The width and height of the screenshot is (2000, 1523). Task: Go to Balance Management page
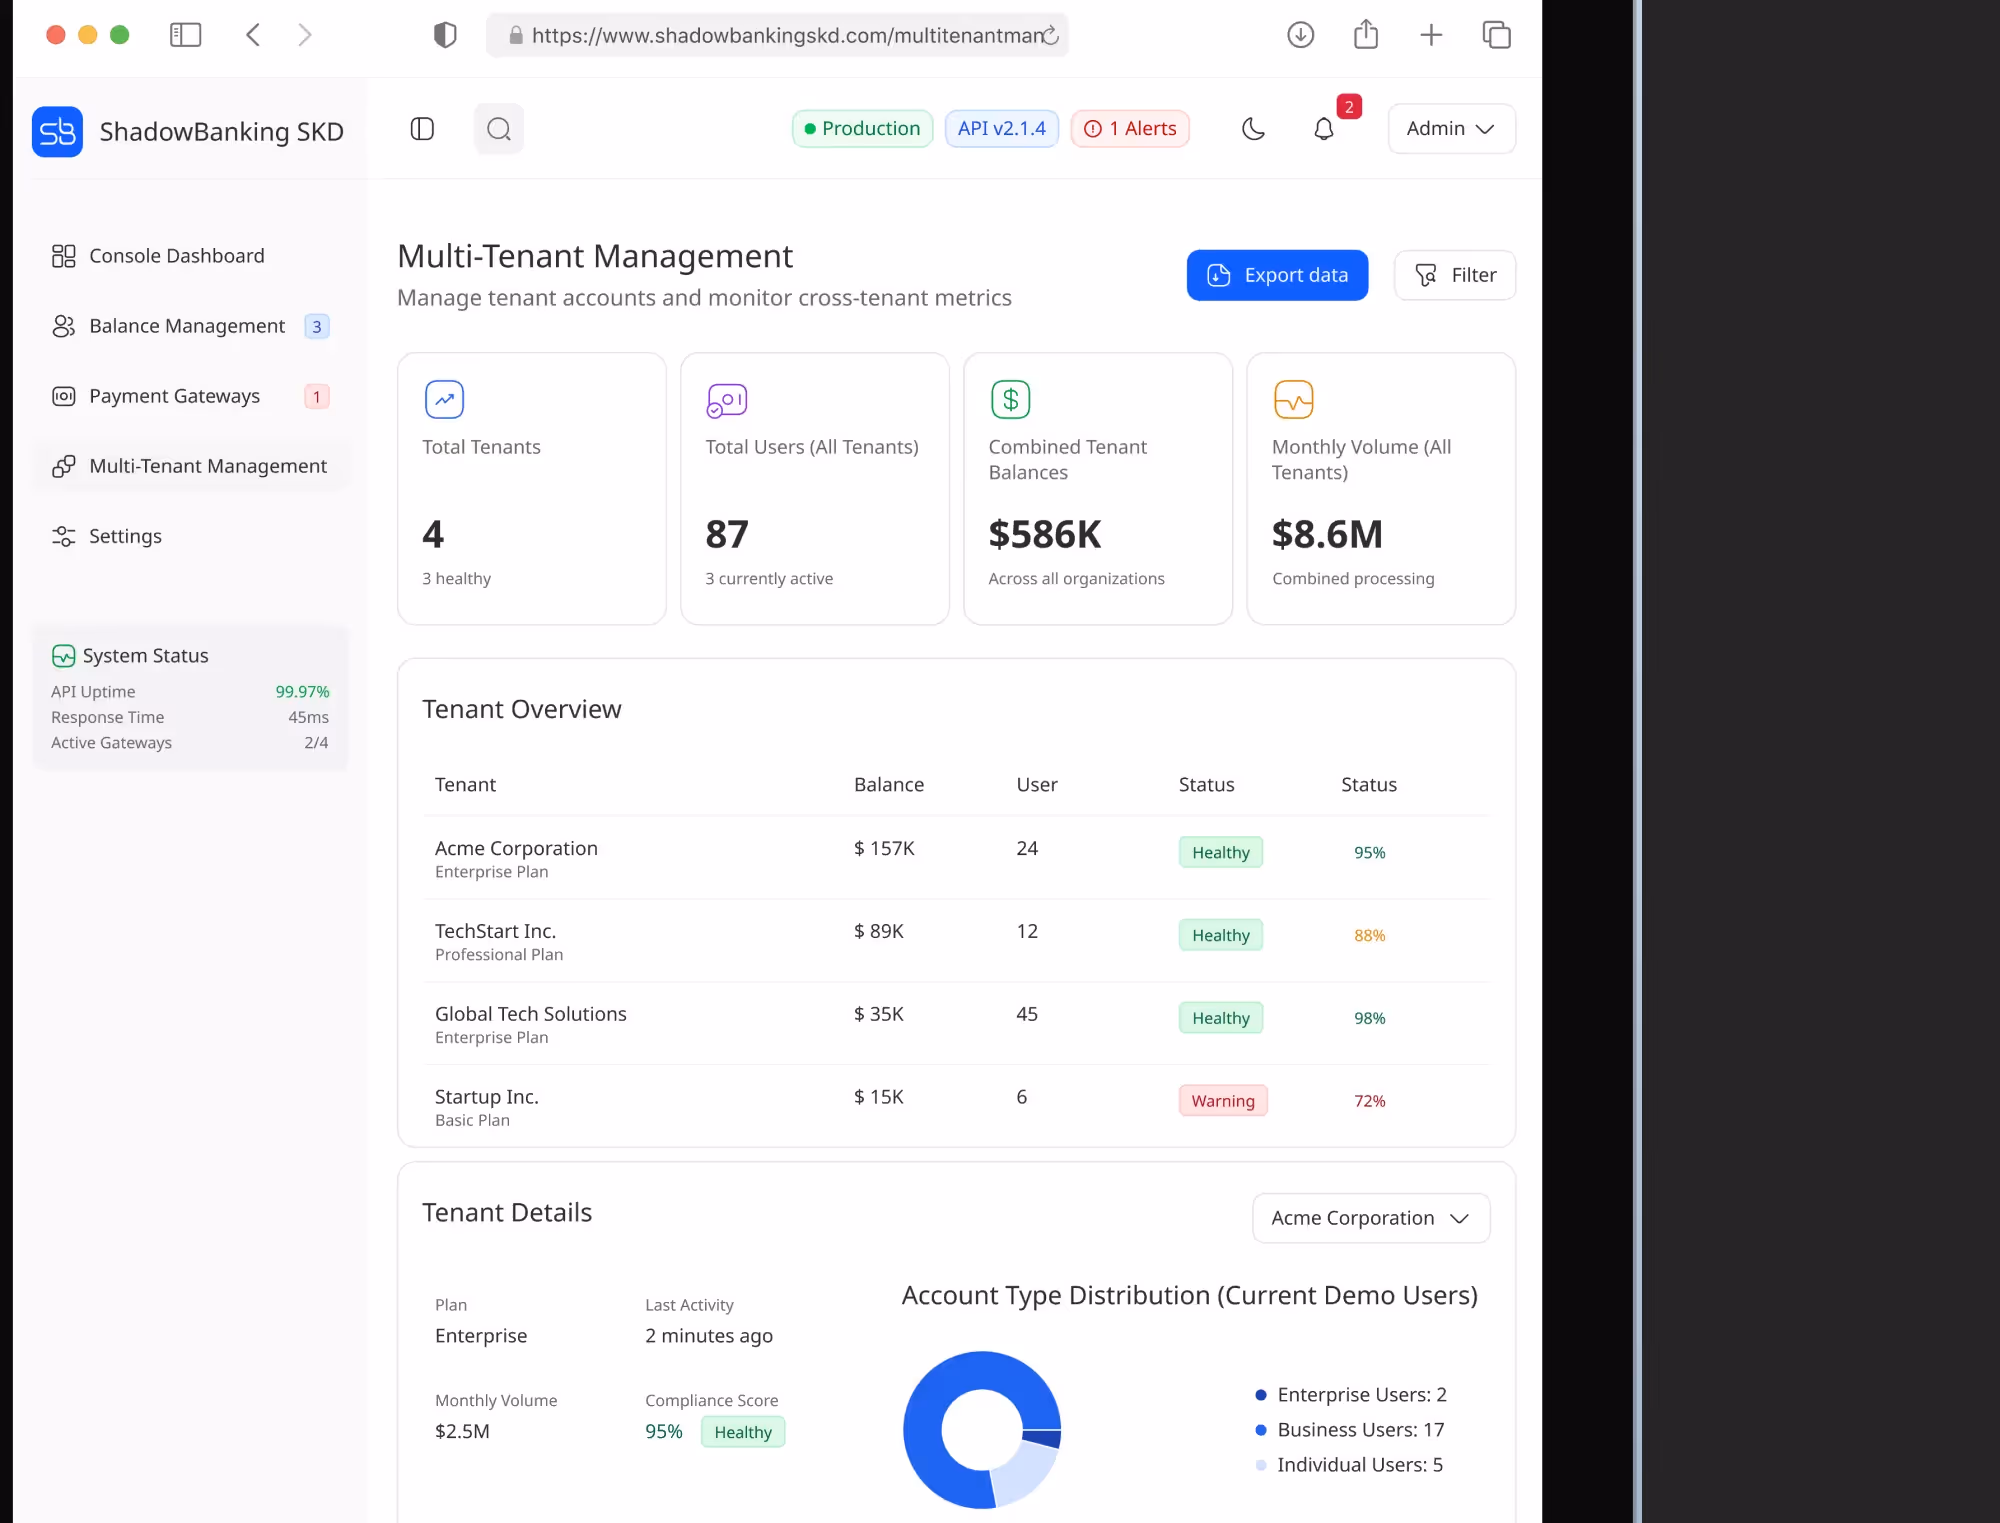pos(187,326)
